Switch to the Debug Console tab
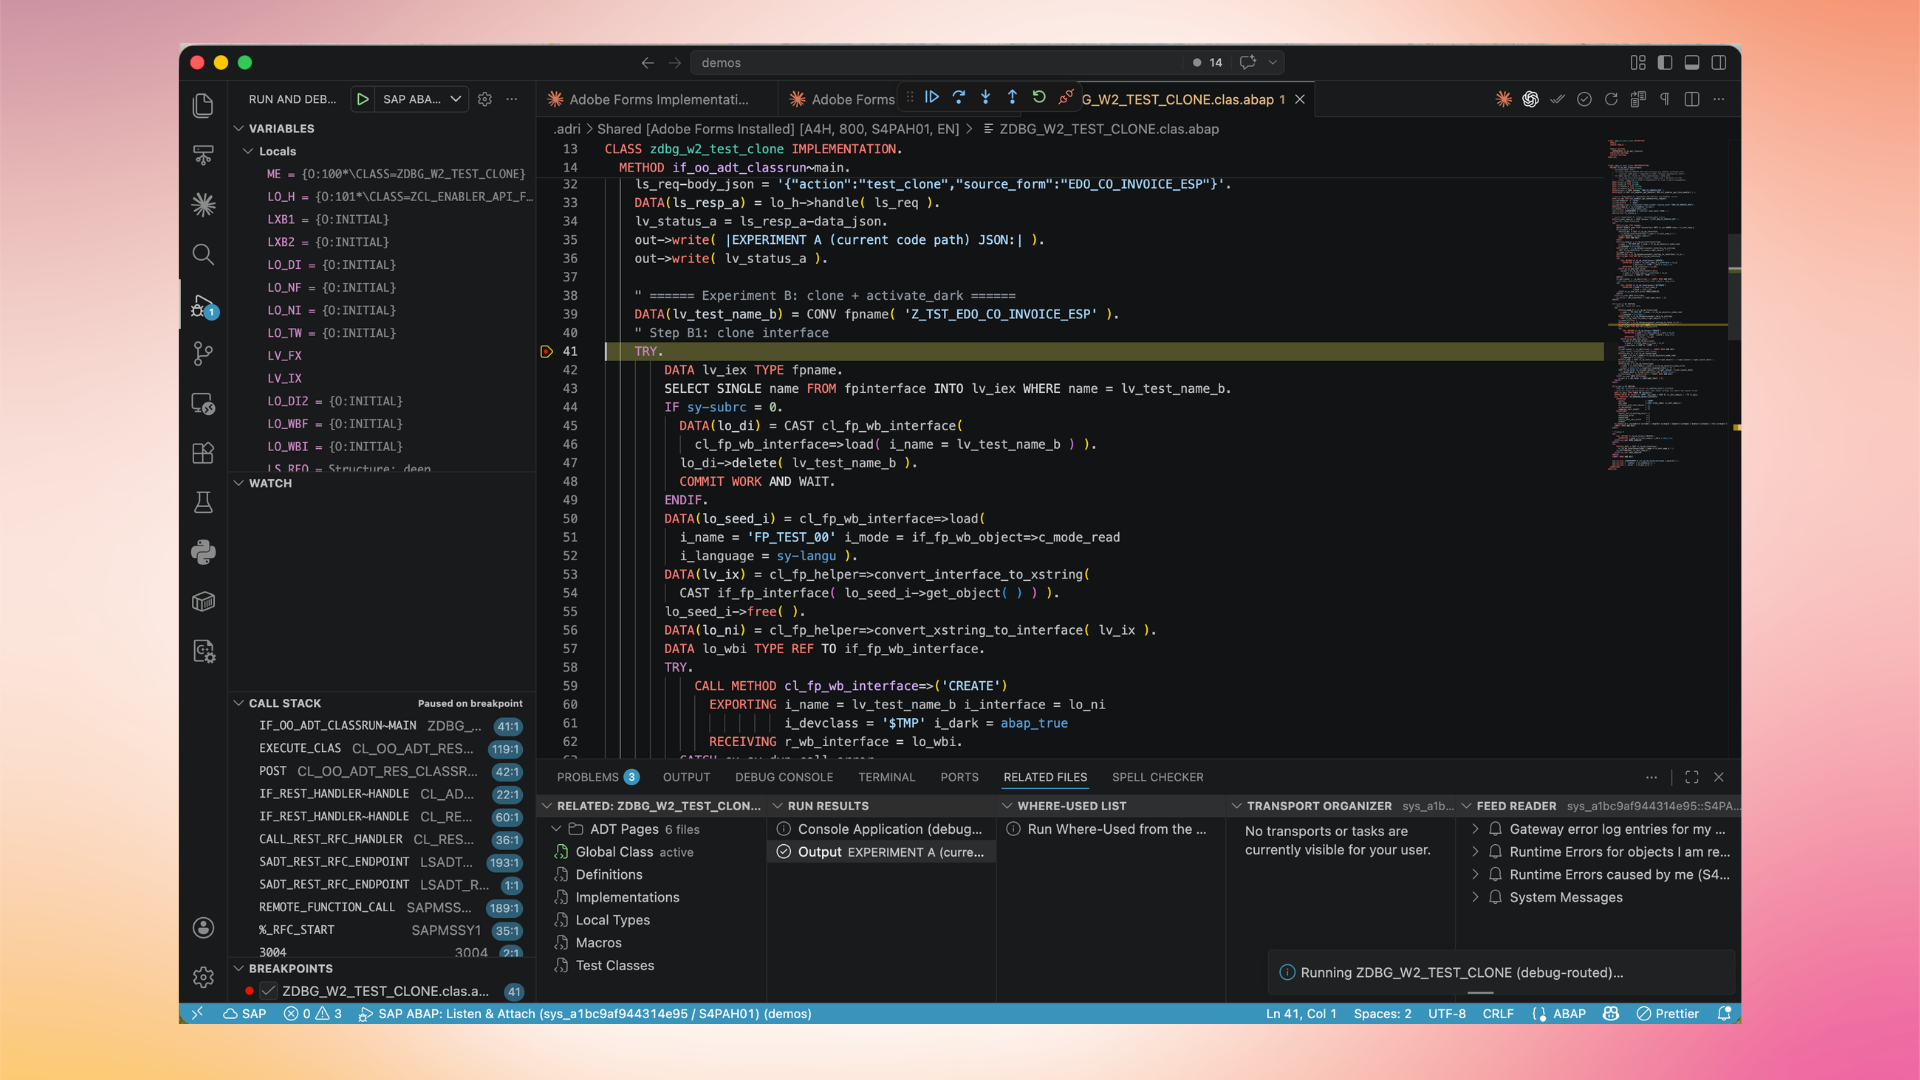This screenshot has width=1920, height=1080. [783, 777]
